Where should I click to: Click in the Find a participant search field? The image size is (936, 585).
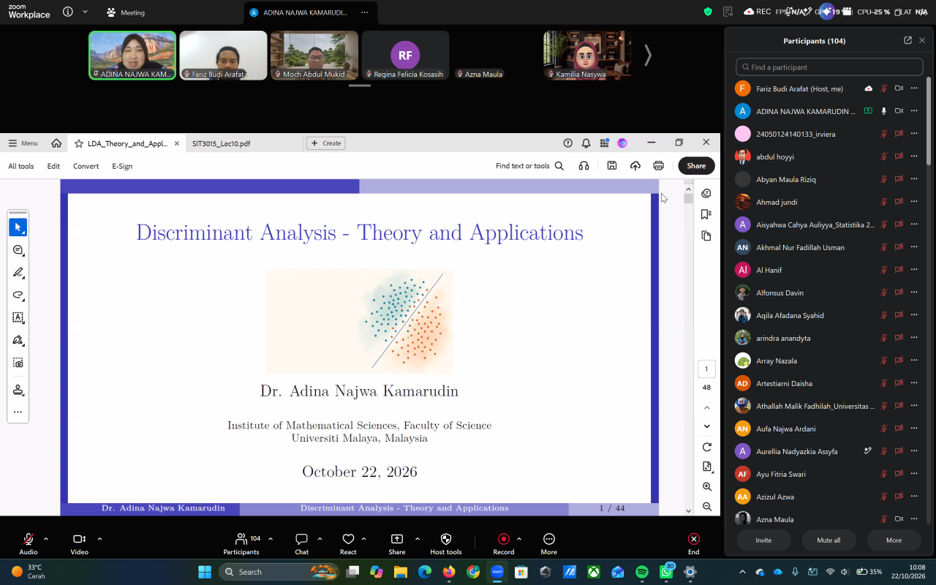pos(829,67)
